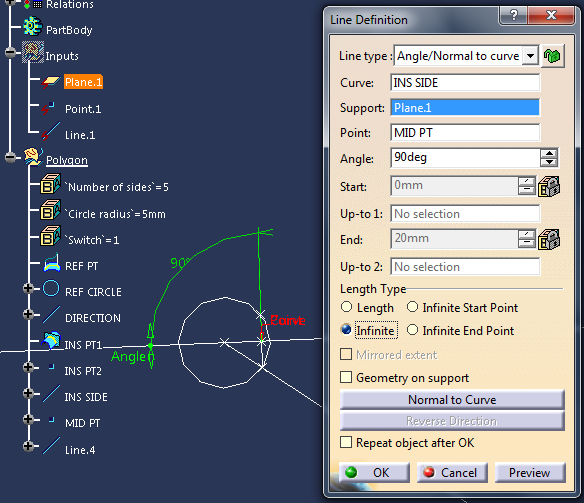The image size is (584, 503).
Task: Decrease the End value stepper
Action: pos(527,243)
